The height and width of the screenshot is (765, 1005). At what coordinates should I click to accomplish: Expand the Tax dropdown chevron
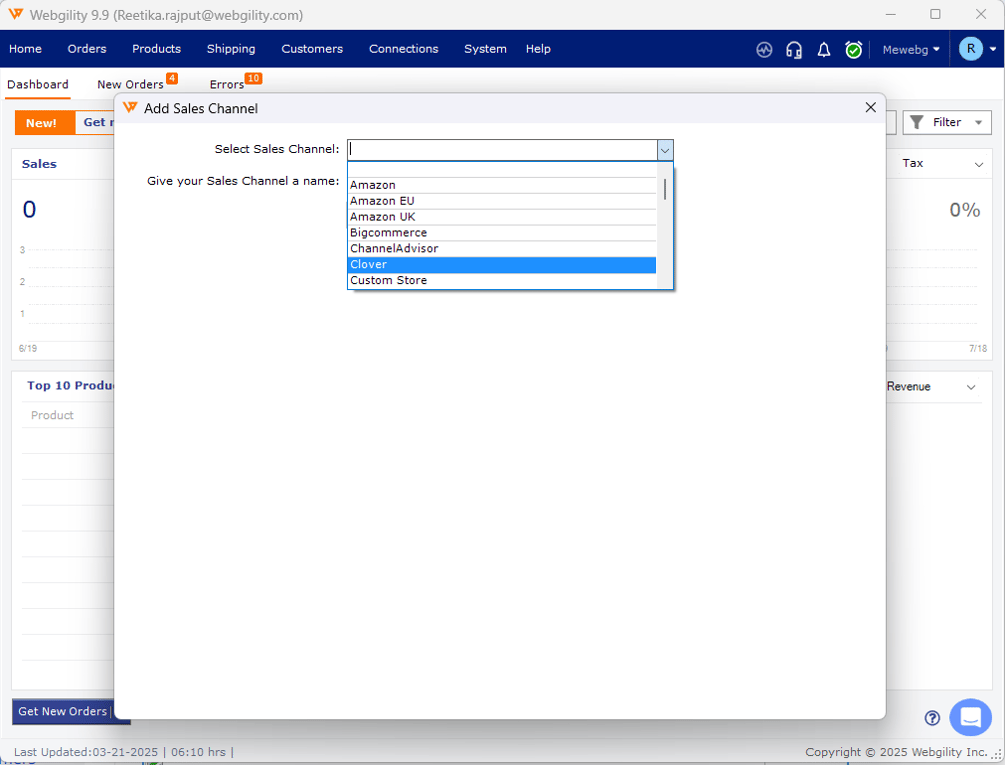[x=979, y=165]
